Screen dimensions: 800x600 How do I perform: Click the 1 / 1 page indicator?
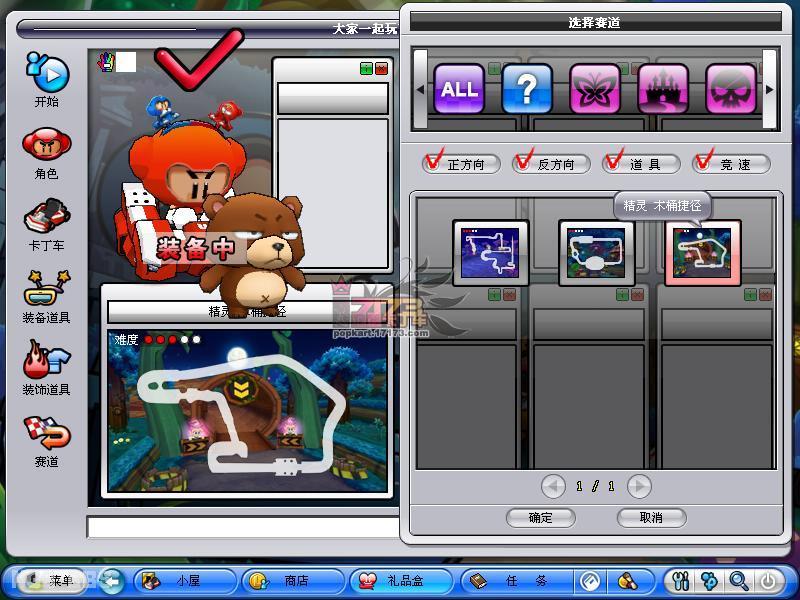pyautogui.click(x=595, y=486)
